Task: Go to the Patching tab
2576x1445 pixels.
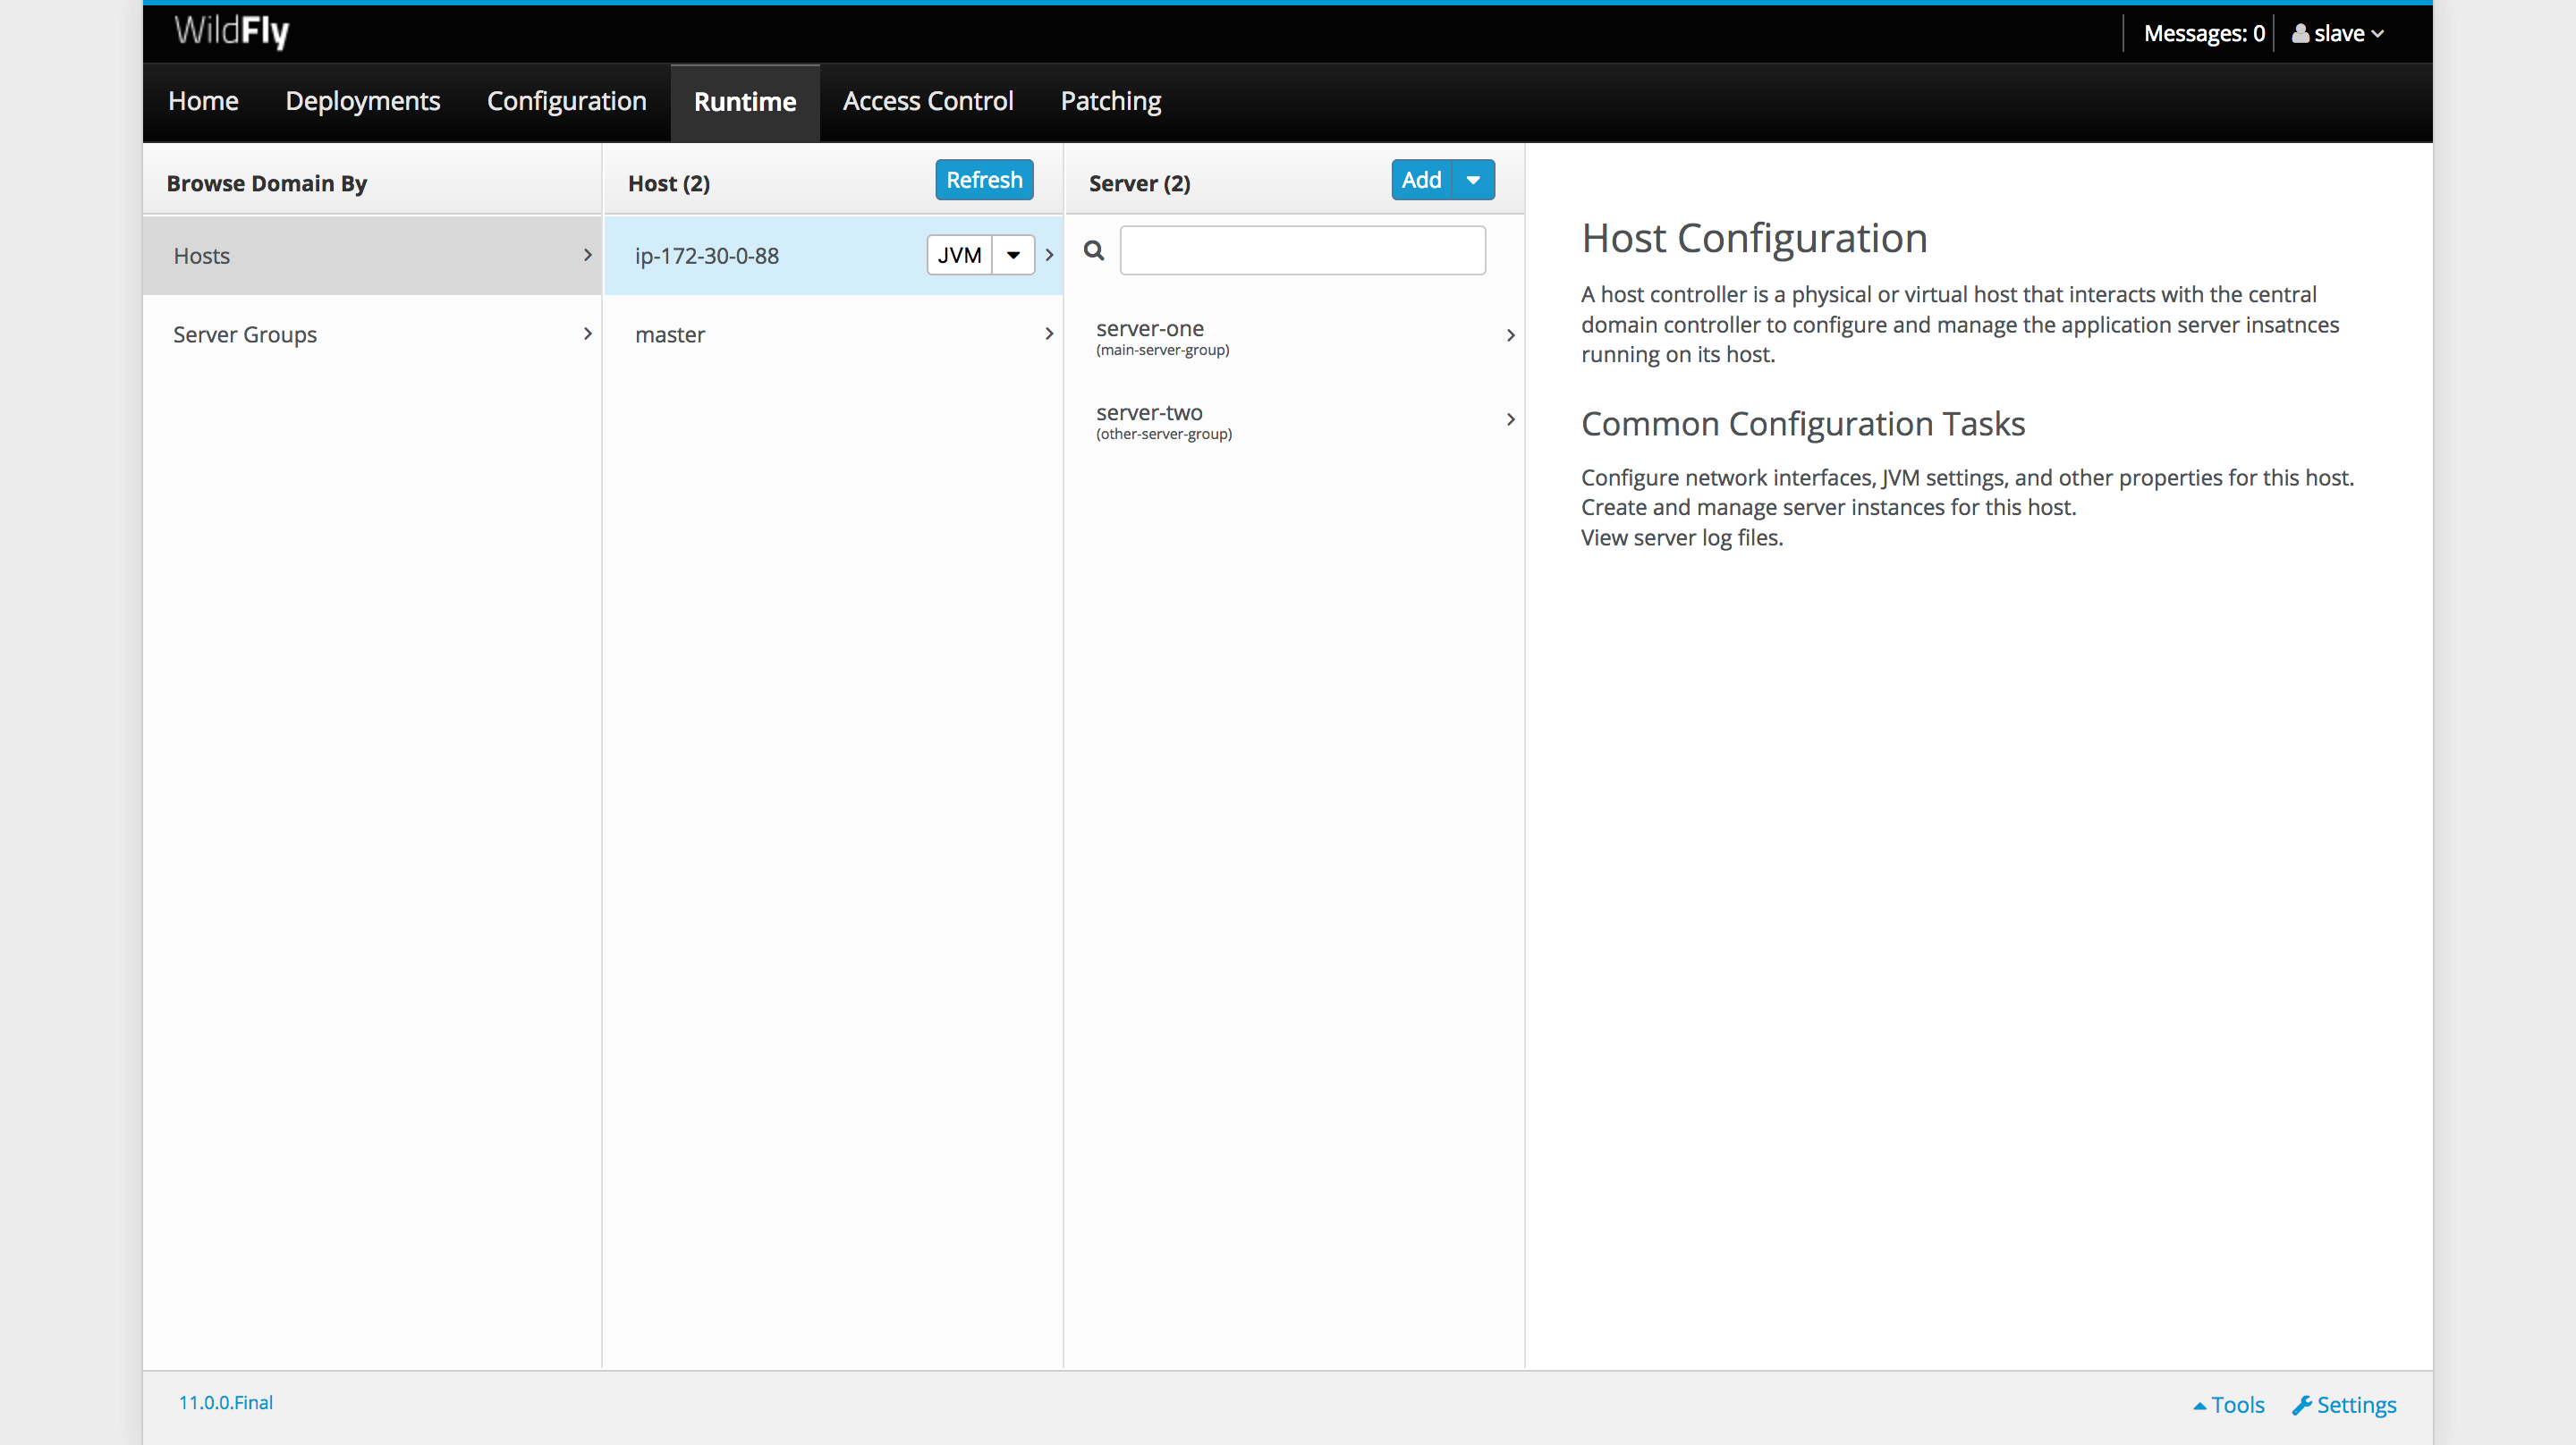Action: [1110, 101]
